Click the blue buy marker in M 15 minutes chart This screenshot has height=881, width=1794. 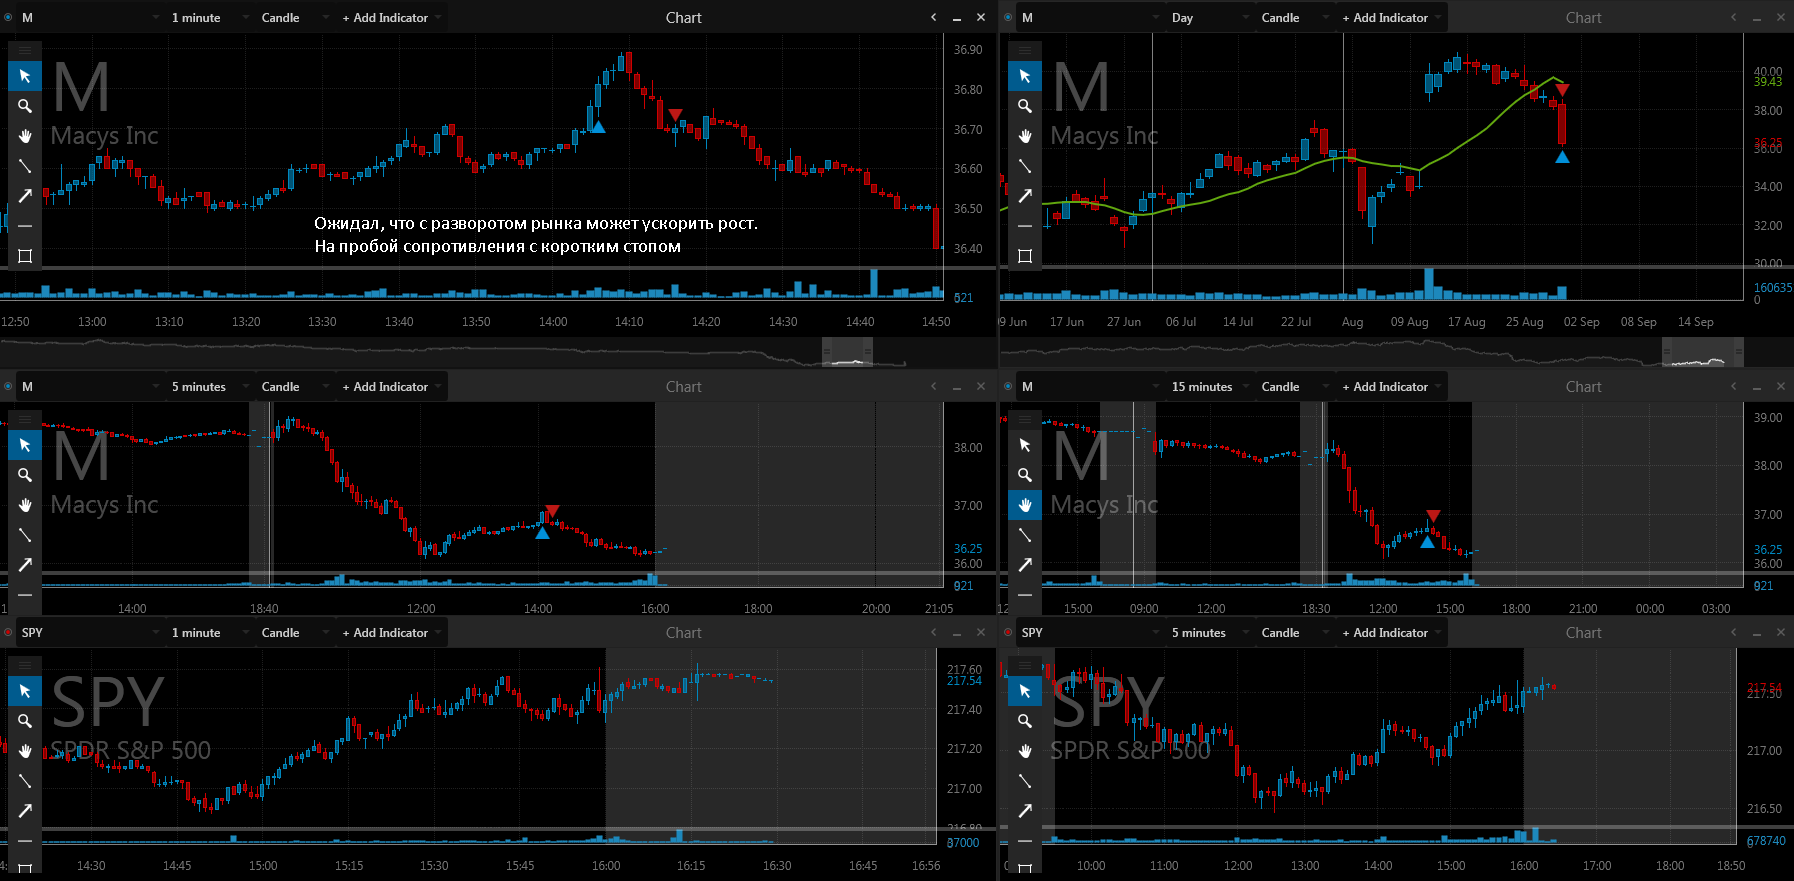(x=1428, y=542)
